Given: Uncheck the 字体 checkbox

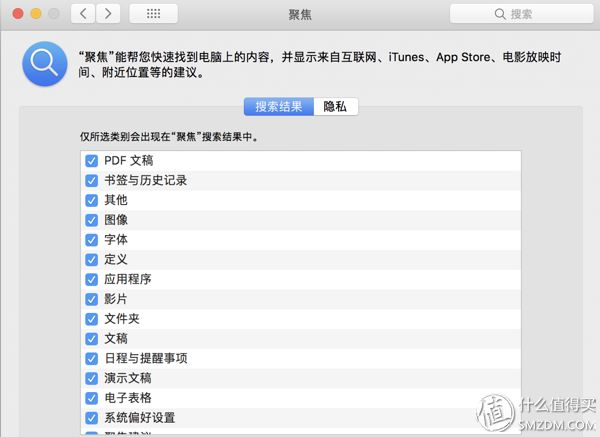Looking at the screenshot, I should tap(91, 240).
